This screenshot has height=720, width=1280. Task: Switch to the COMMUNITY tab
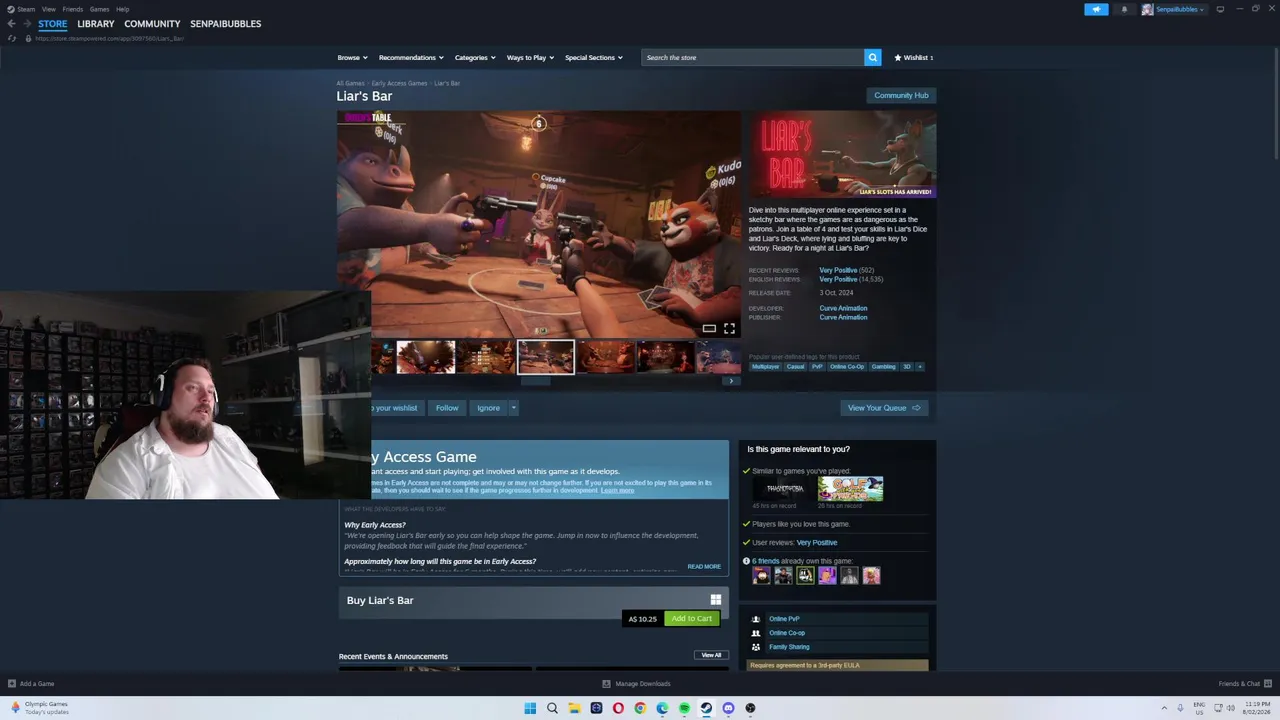tap(152, 24)
